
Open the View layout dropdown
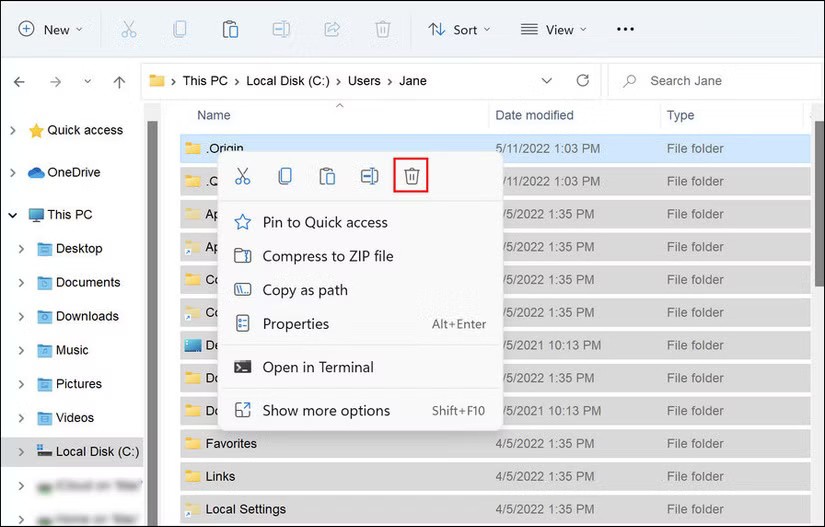553,29
